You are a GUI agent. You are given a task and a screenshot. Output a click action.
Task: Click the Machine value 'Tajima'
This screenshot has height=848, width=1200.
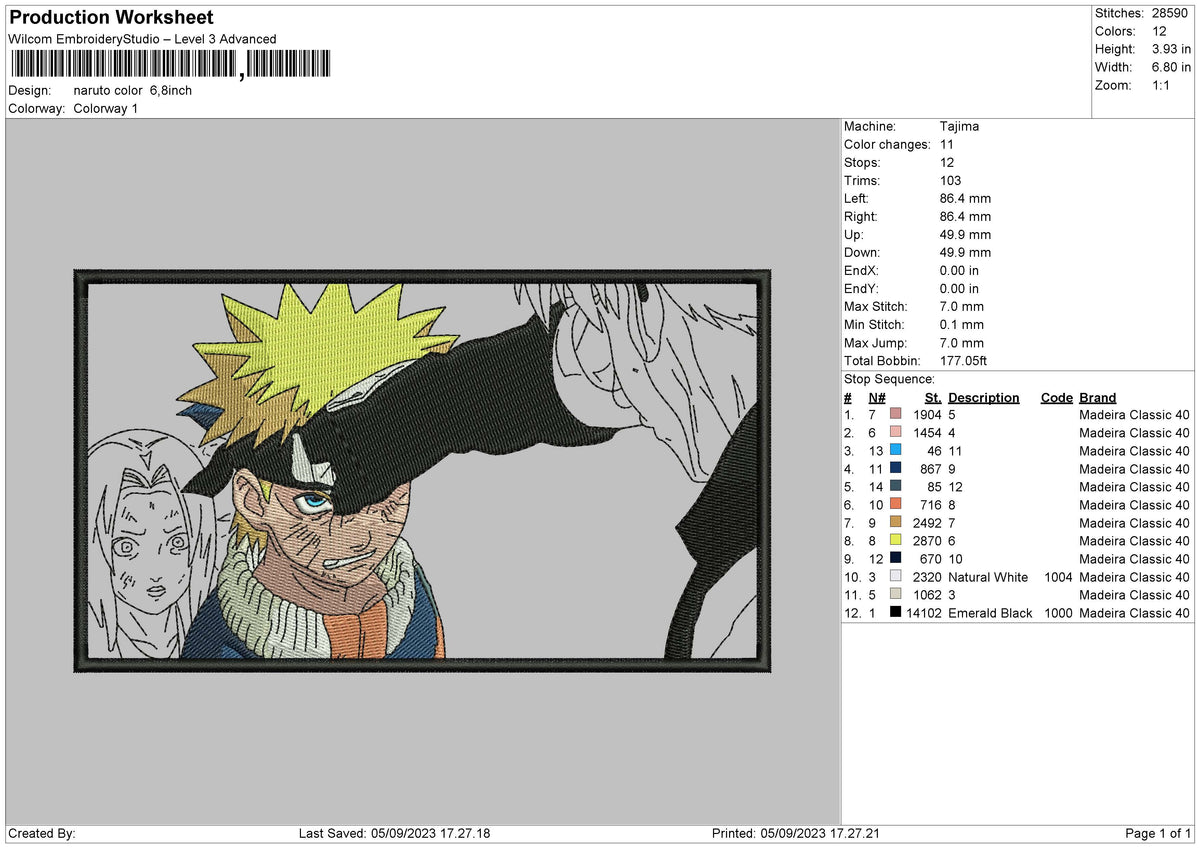click(x=960, y=127)
